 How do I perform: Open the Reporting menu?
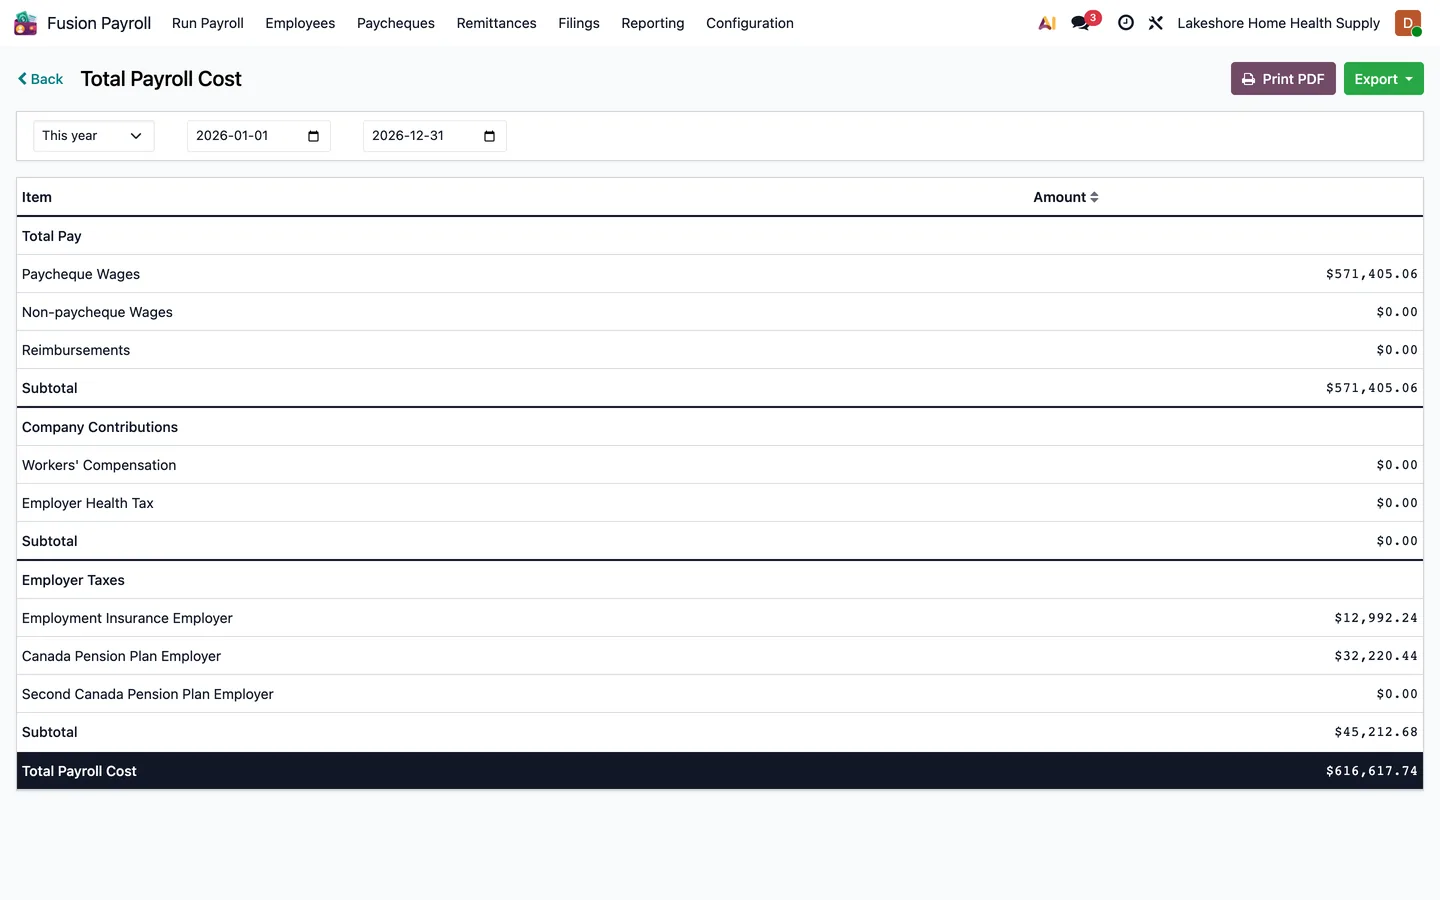653,23
